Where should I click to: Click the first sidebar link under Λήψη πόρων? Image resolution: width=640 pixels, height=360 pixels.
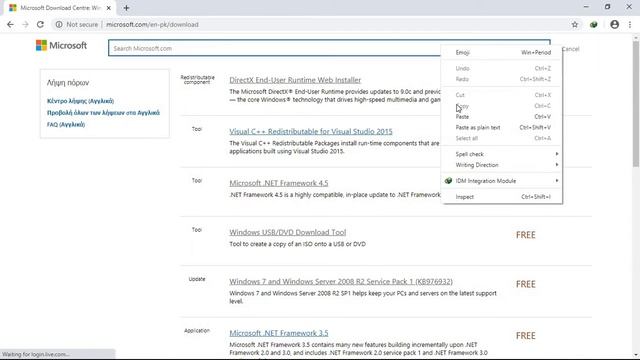click(80, 101)
